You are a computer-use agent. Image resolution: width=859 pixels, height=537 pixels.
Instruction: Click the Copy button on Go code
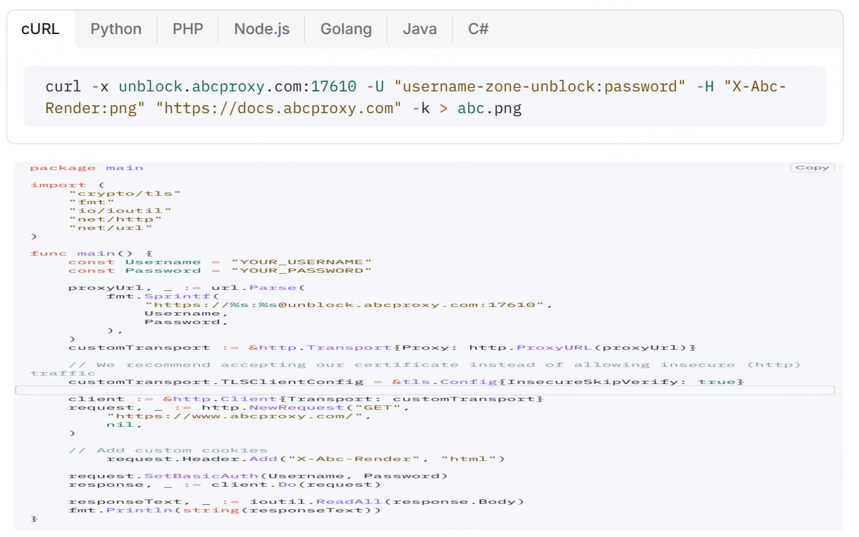tap(812, 168)
